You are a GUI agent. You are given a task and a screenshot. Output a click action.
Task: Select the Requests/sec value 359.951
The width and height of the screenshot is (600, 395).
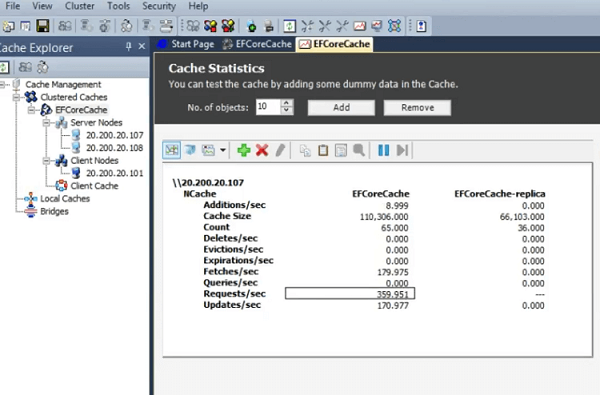[393, 294]
